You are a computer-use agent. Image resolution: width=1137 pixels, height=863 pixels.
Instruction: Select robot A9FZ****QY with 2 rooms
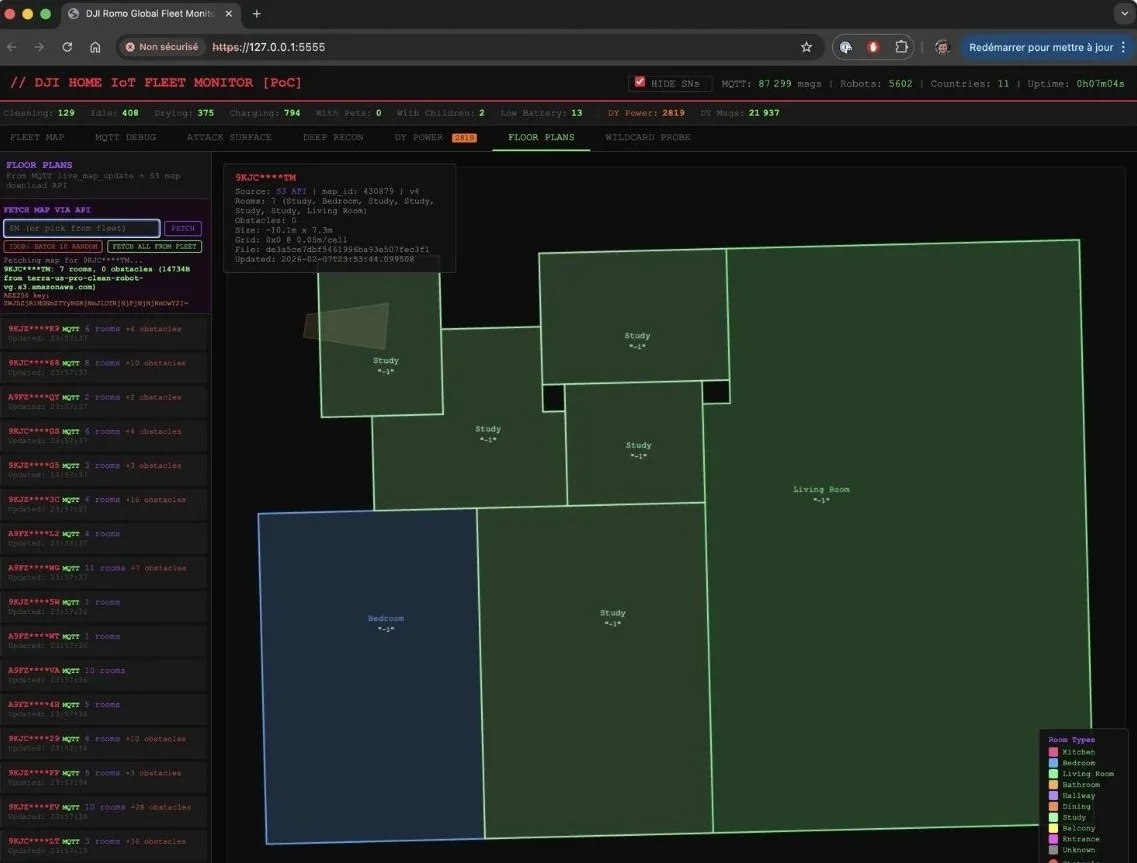(x=104, y=401)
